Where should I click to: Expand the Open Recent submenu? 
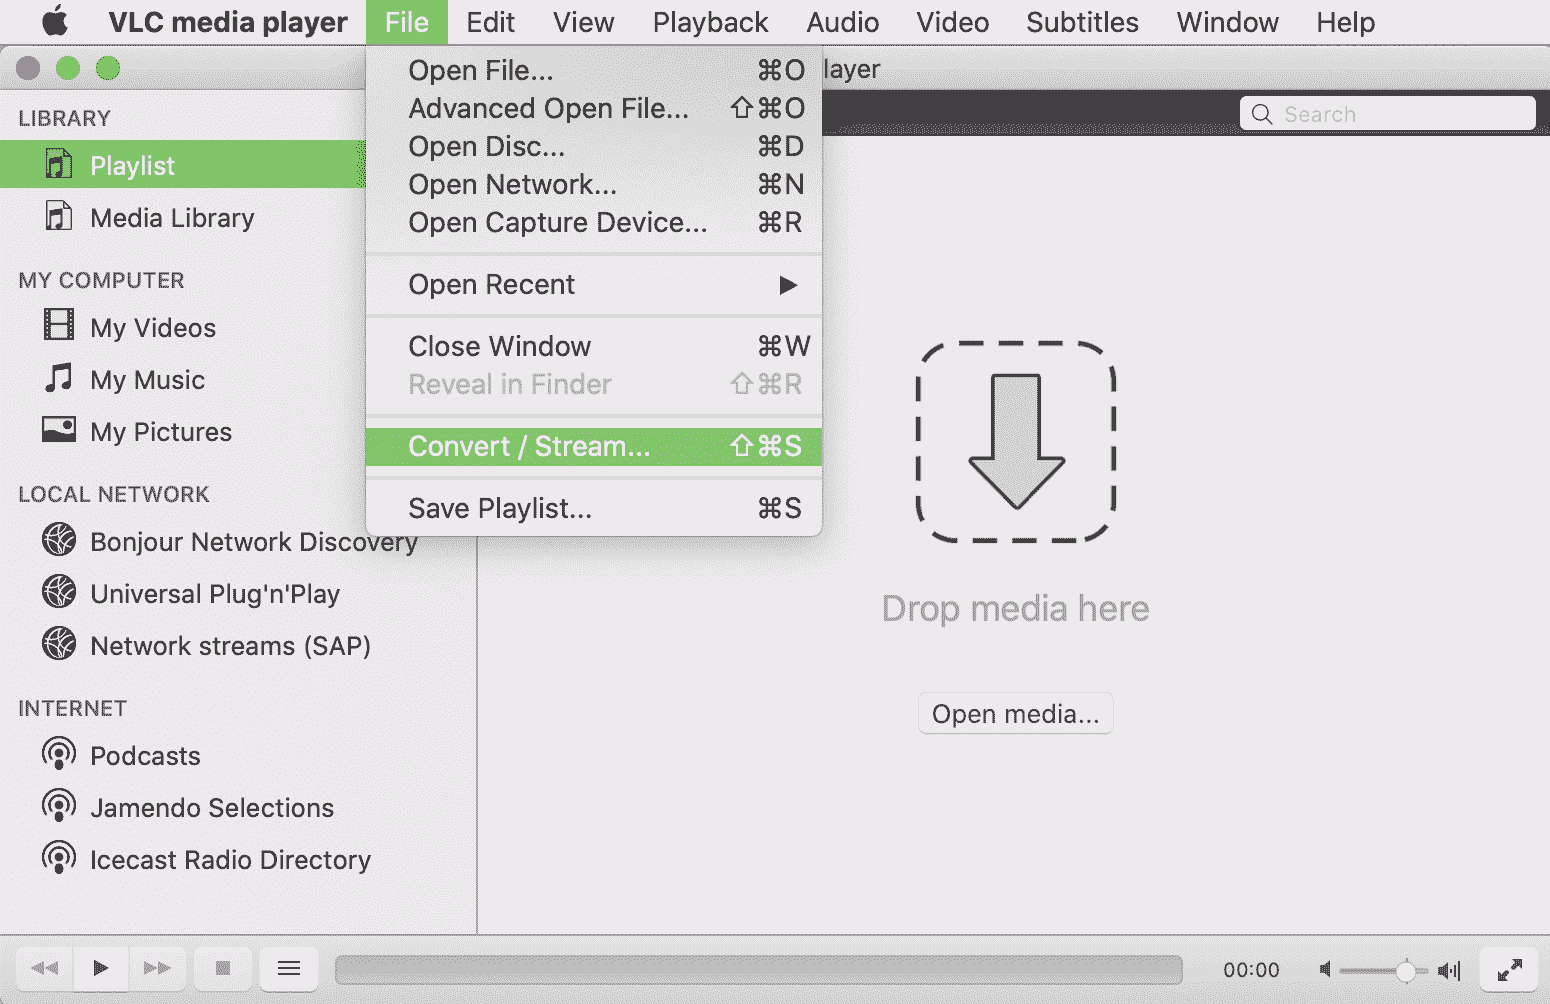(593, 285)
